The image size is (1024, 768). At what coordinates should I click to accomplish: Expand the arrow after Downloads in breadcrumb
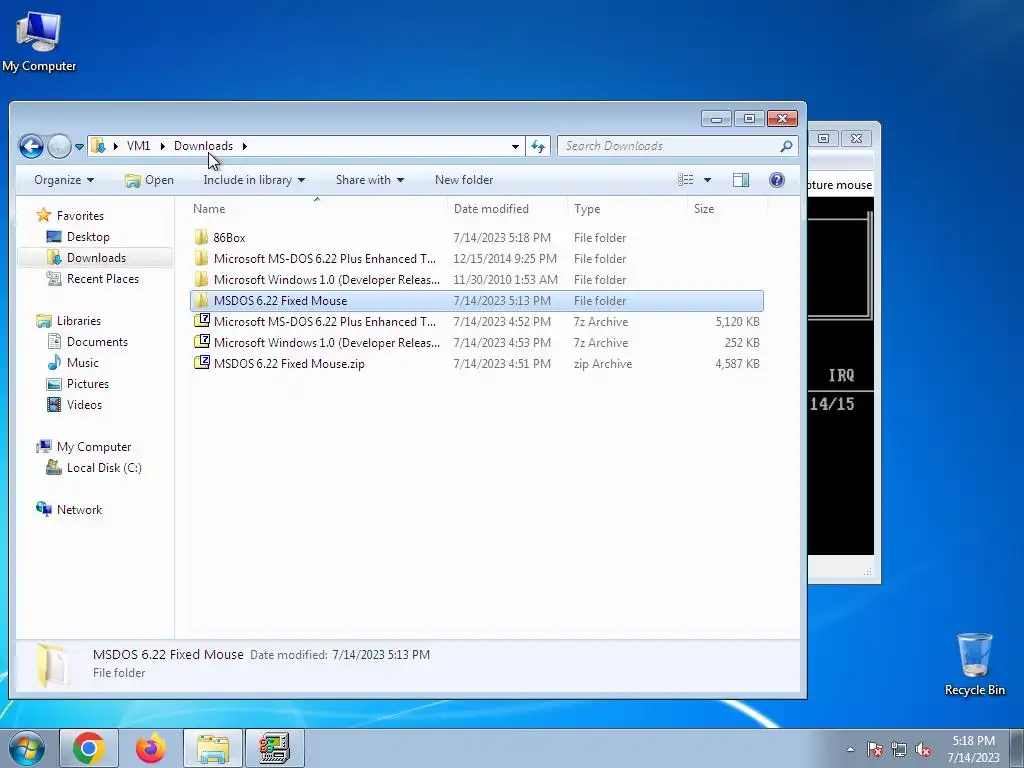tap(244, 146)
